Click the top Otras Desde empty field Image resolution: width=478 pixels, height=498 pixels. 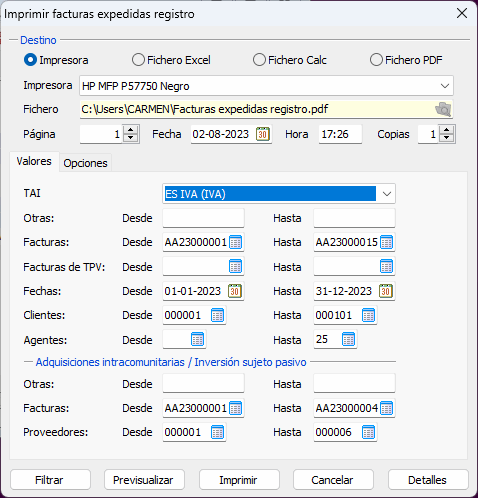point(203,218)
